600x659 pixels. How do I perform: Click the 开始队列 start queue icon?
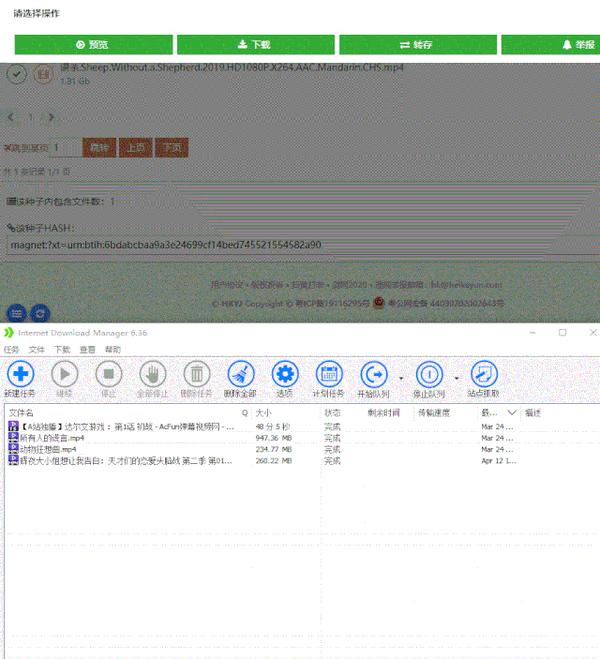[x=374, y=374]
